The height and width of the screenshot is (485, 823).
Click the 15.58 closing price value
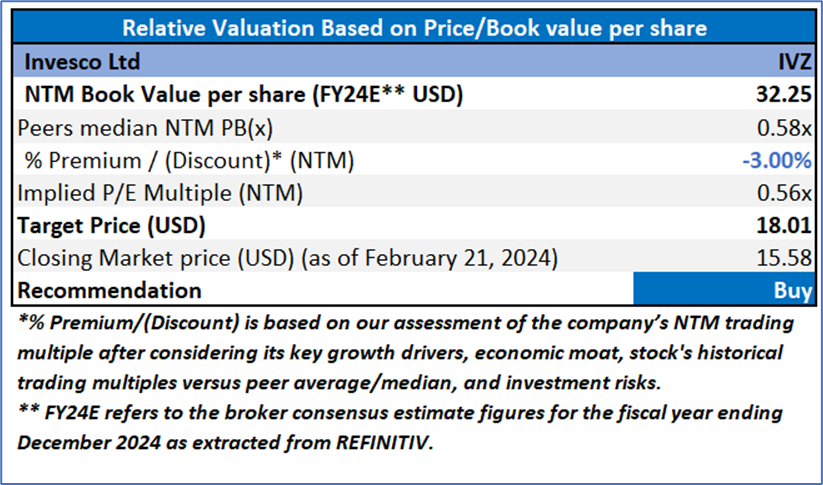784,258
